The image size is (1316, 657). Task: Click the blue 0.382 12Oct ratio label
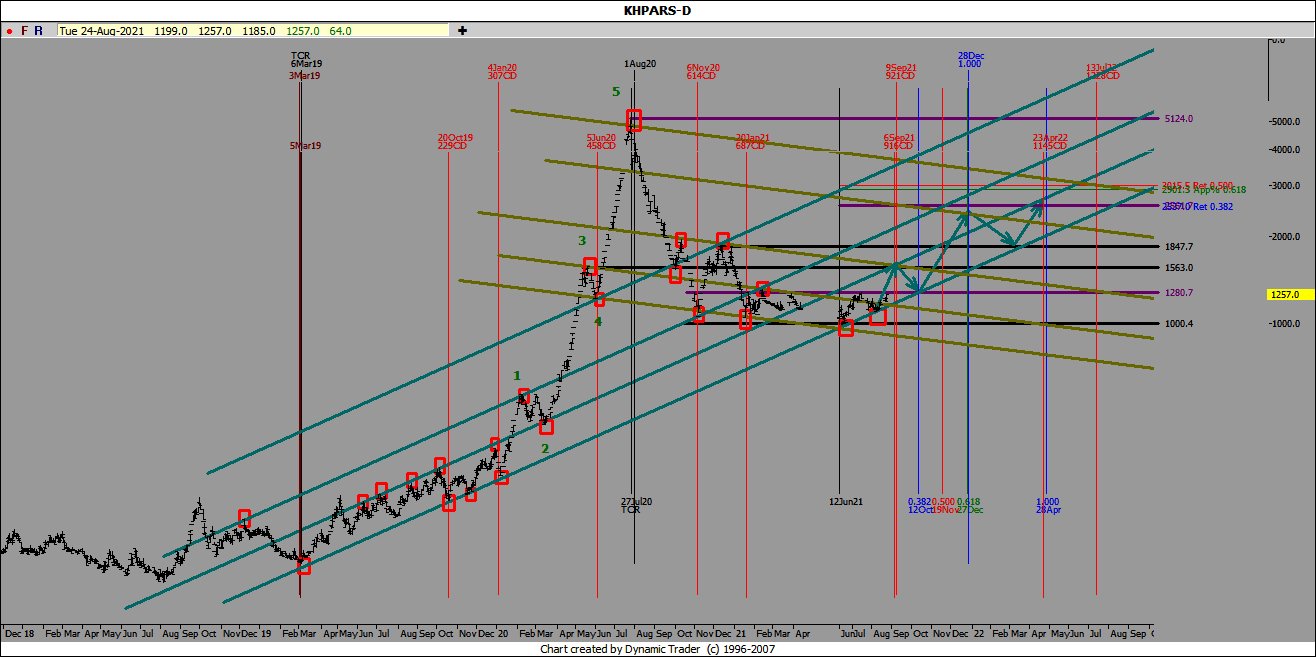point(919,505)
